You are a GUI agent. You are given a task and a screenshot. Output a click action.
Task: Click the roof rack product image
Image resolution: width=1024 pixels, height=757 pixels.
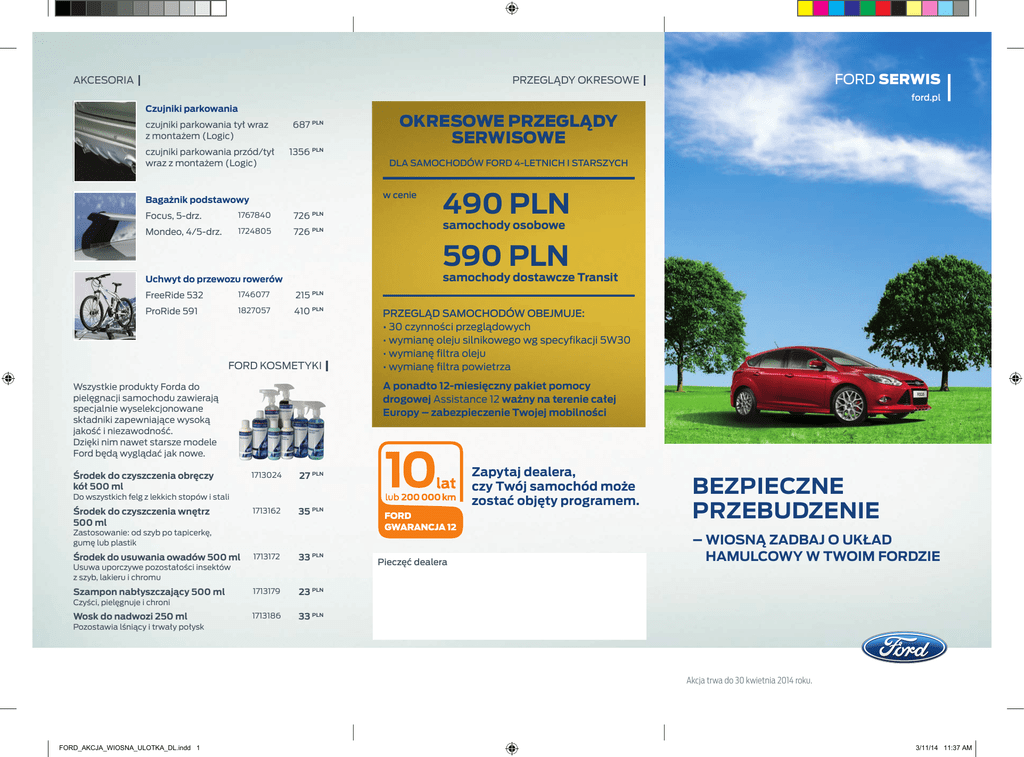[x=105, y=226]
